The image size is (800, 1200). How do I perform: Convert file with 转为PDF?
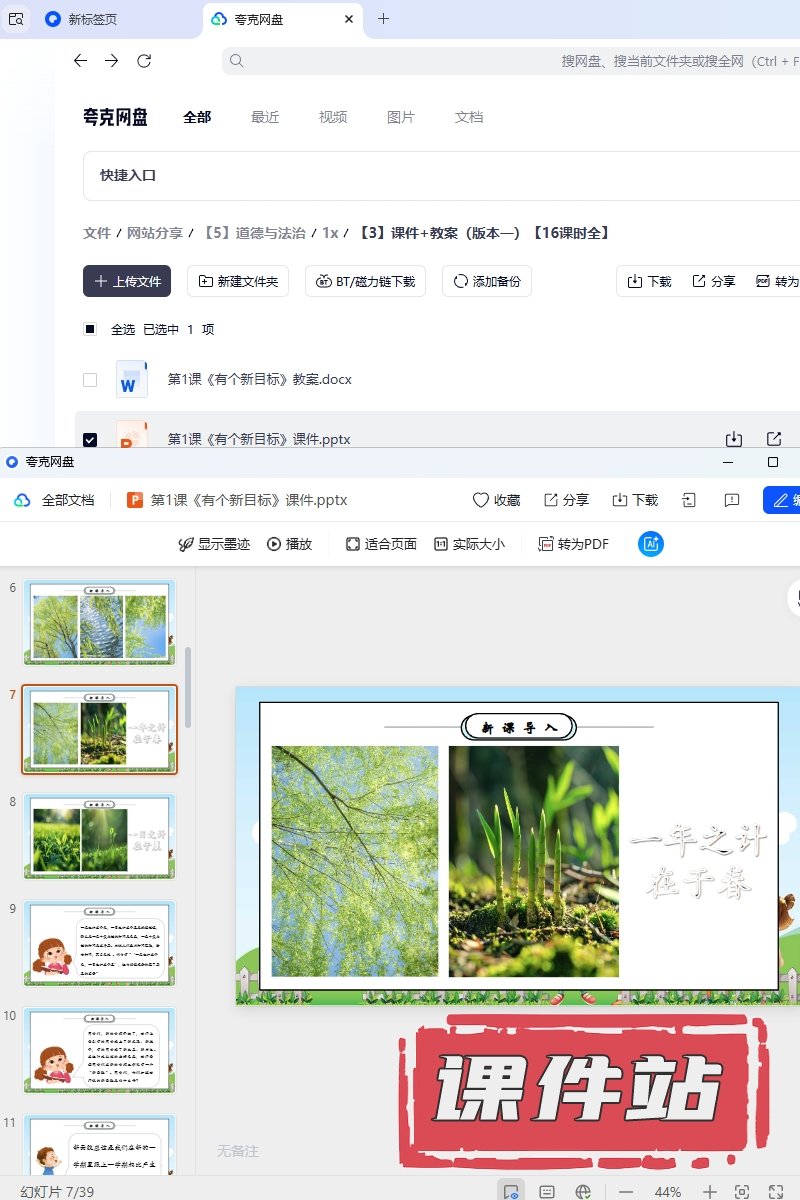(573, 544)
